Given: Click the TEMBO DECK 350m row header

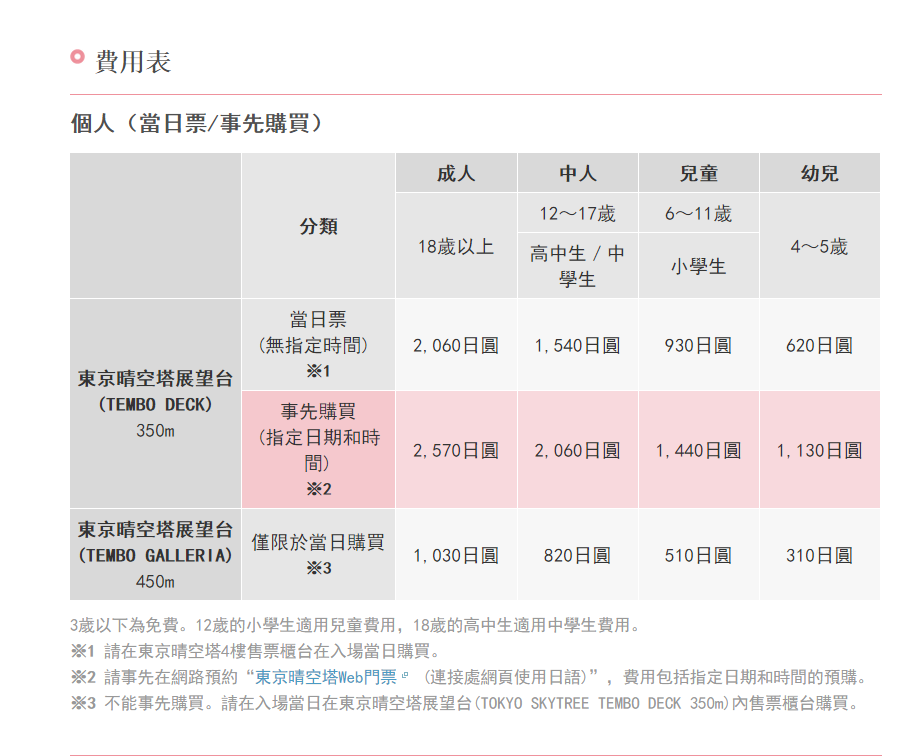Looking at the screenshot, I should pyautogui.click(x=155, y=403).
